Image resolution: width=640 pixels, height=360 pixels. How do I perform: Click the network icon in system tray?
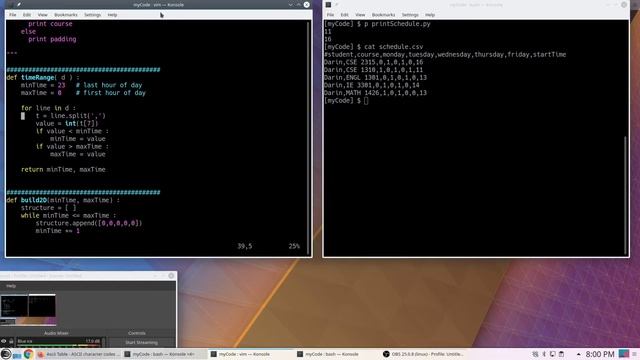pos(535,354)
